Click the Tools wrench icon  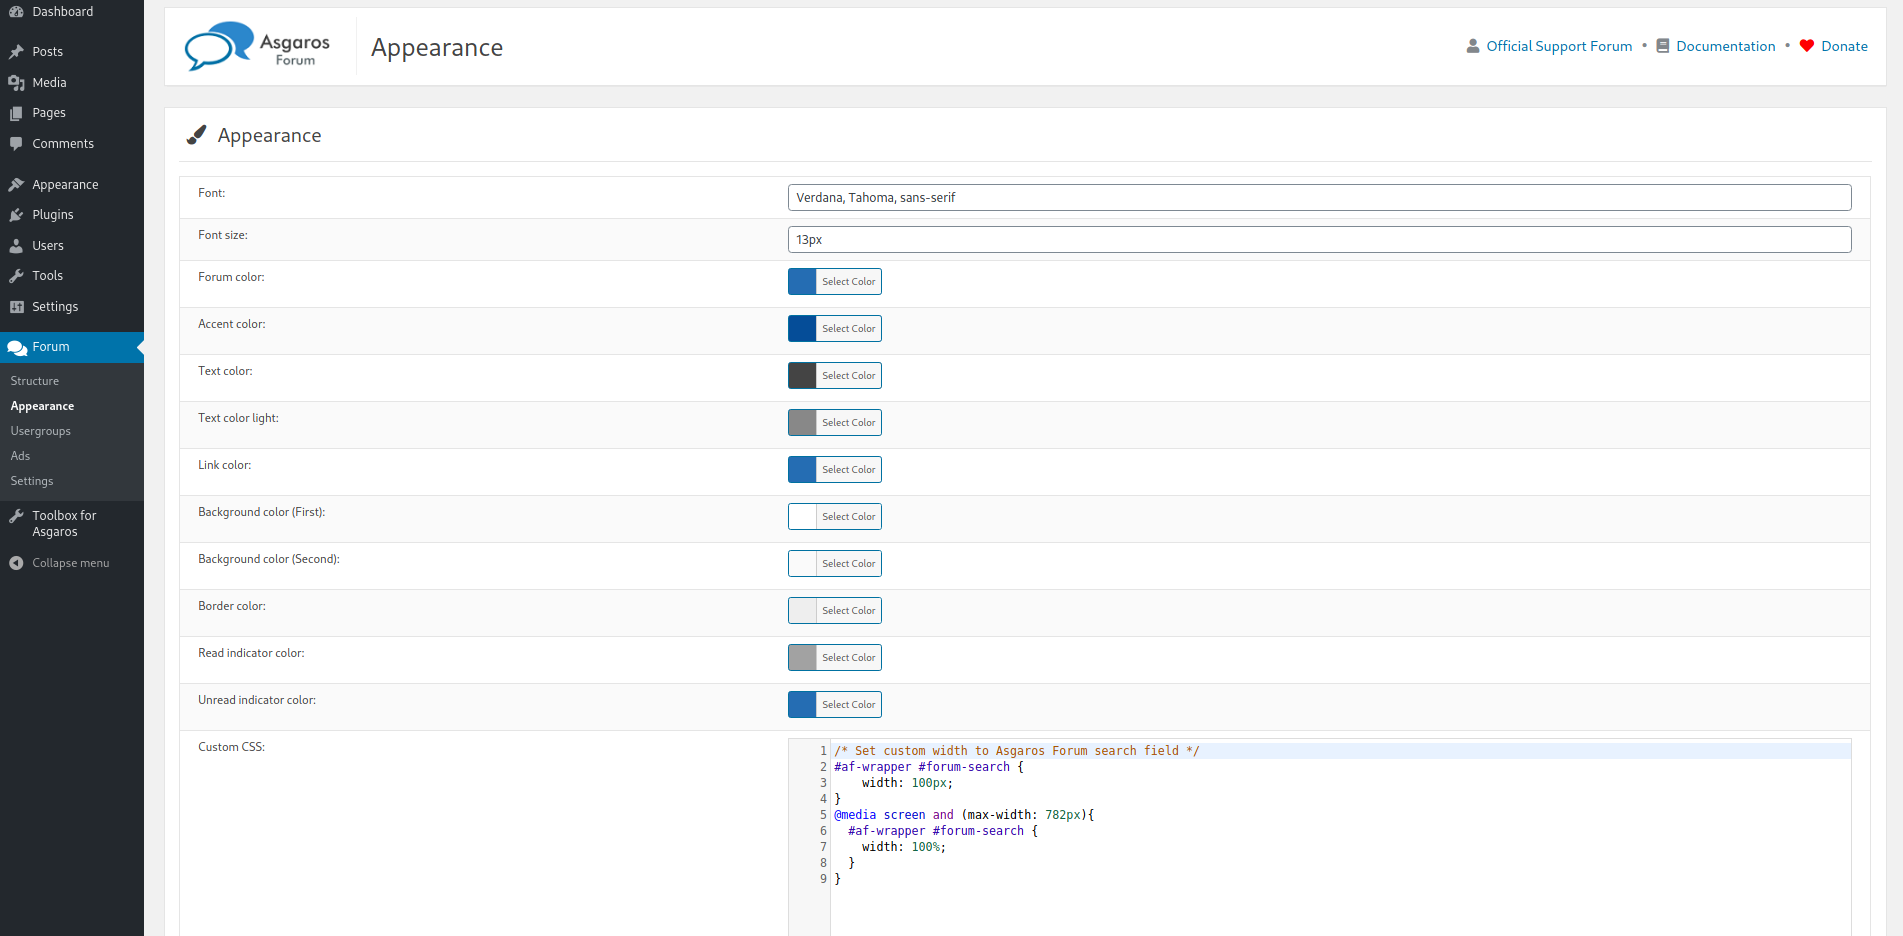[17, 275]
